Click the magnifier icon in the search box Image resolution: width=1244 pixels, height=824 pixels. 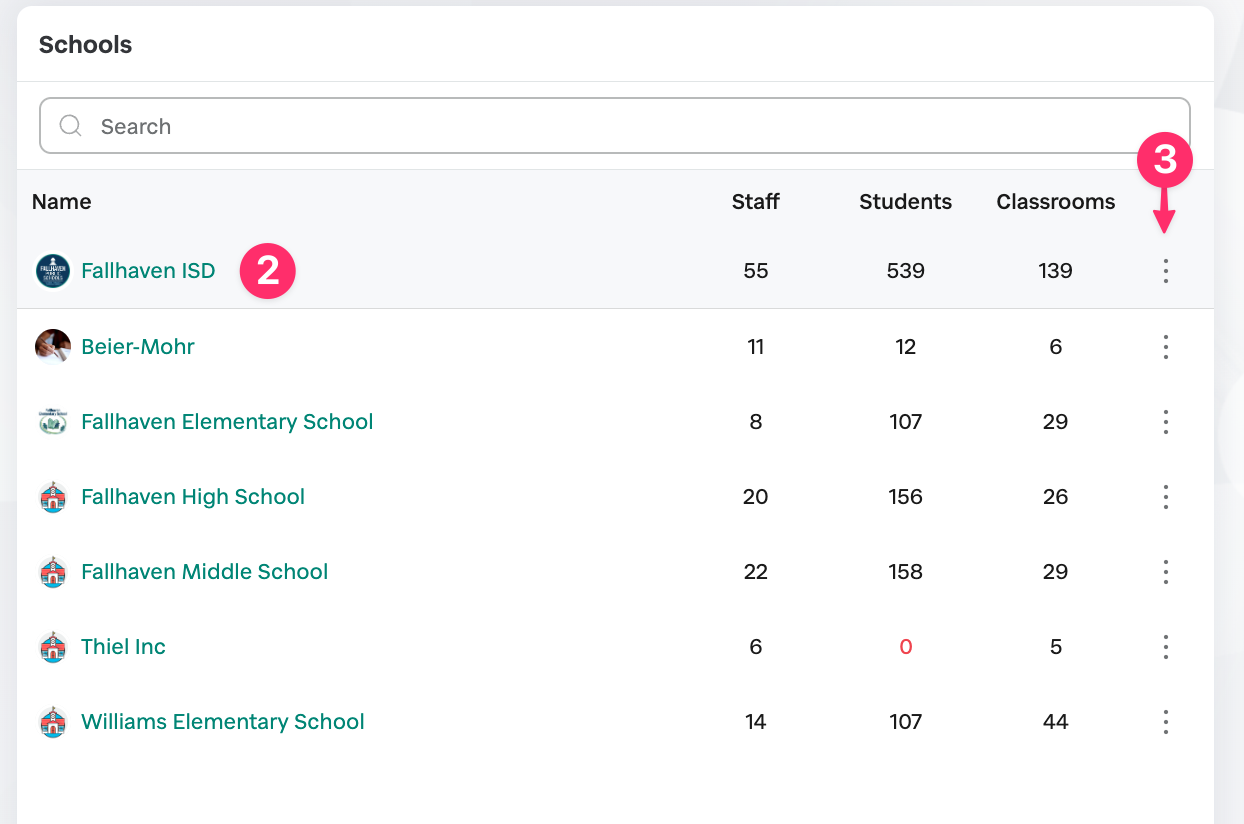point(71,126)
